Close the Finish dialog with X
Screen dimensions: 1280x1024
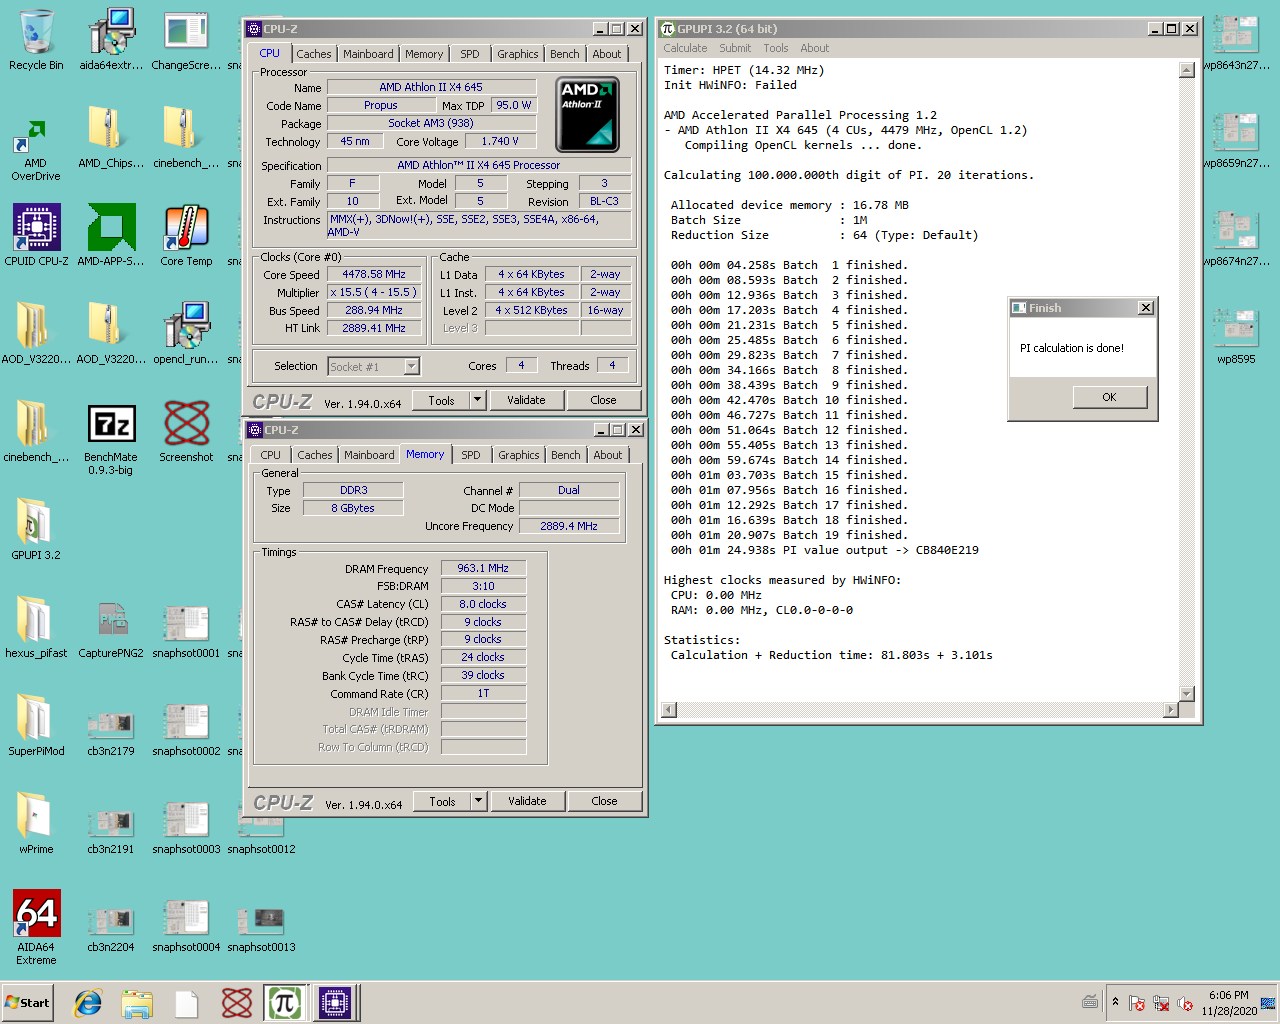coord(1146,308)
